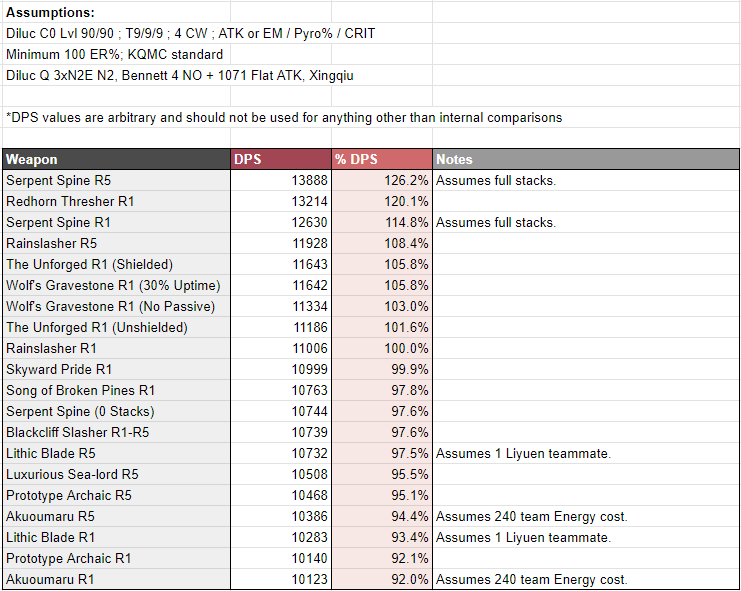Image resolution: width=741 pixels, height=591 pixels.
Task: Click The Unforged R1 (Shielded) cell
Action: 115,265
